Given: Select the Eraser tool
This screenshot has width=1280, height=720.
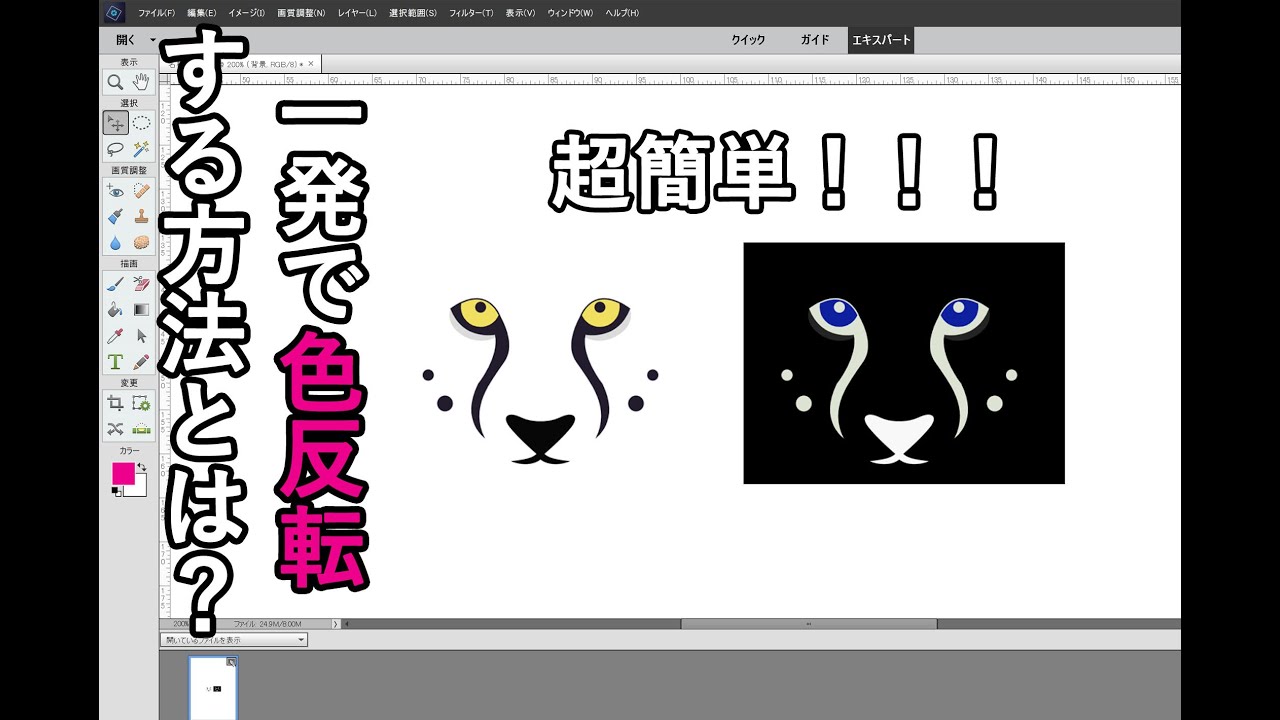Looking at the screenshot, I should (142, 282).
